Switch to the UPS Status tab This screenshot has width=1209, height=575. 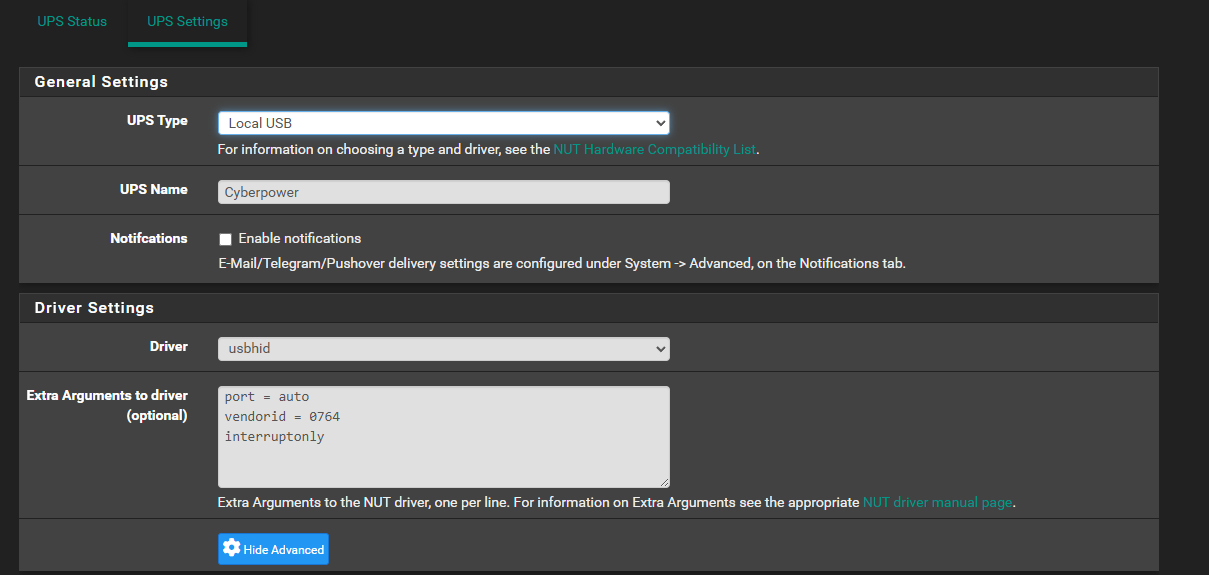[x=72, y=21]
